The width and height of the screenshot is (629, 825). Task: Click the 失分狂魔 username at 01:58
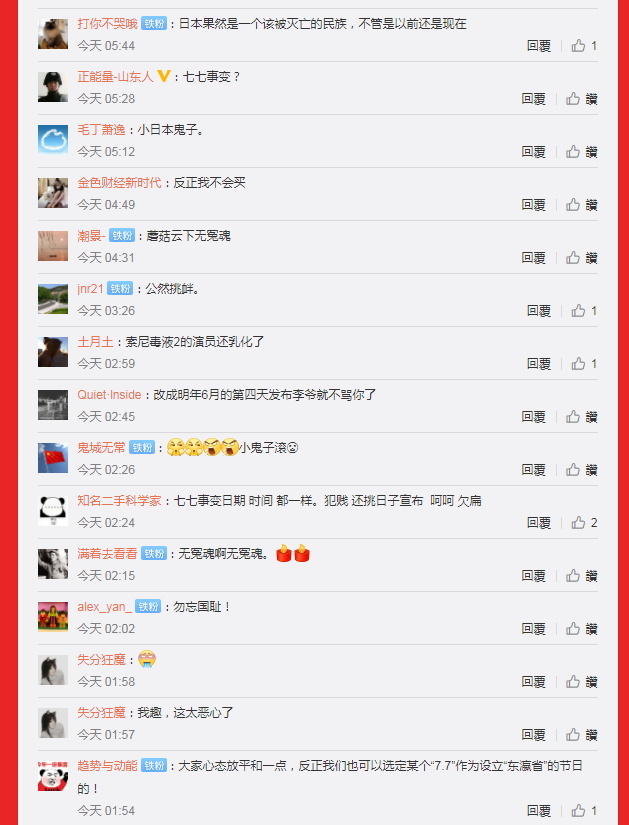[102, 659]
